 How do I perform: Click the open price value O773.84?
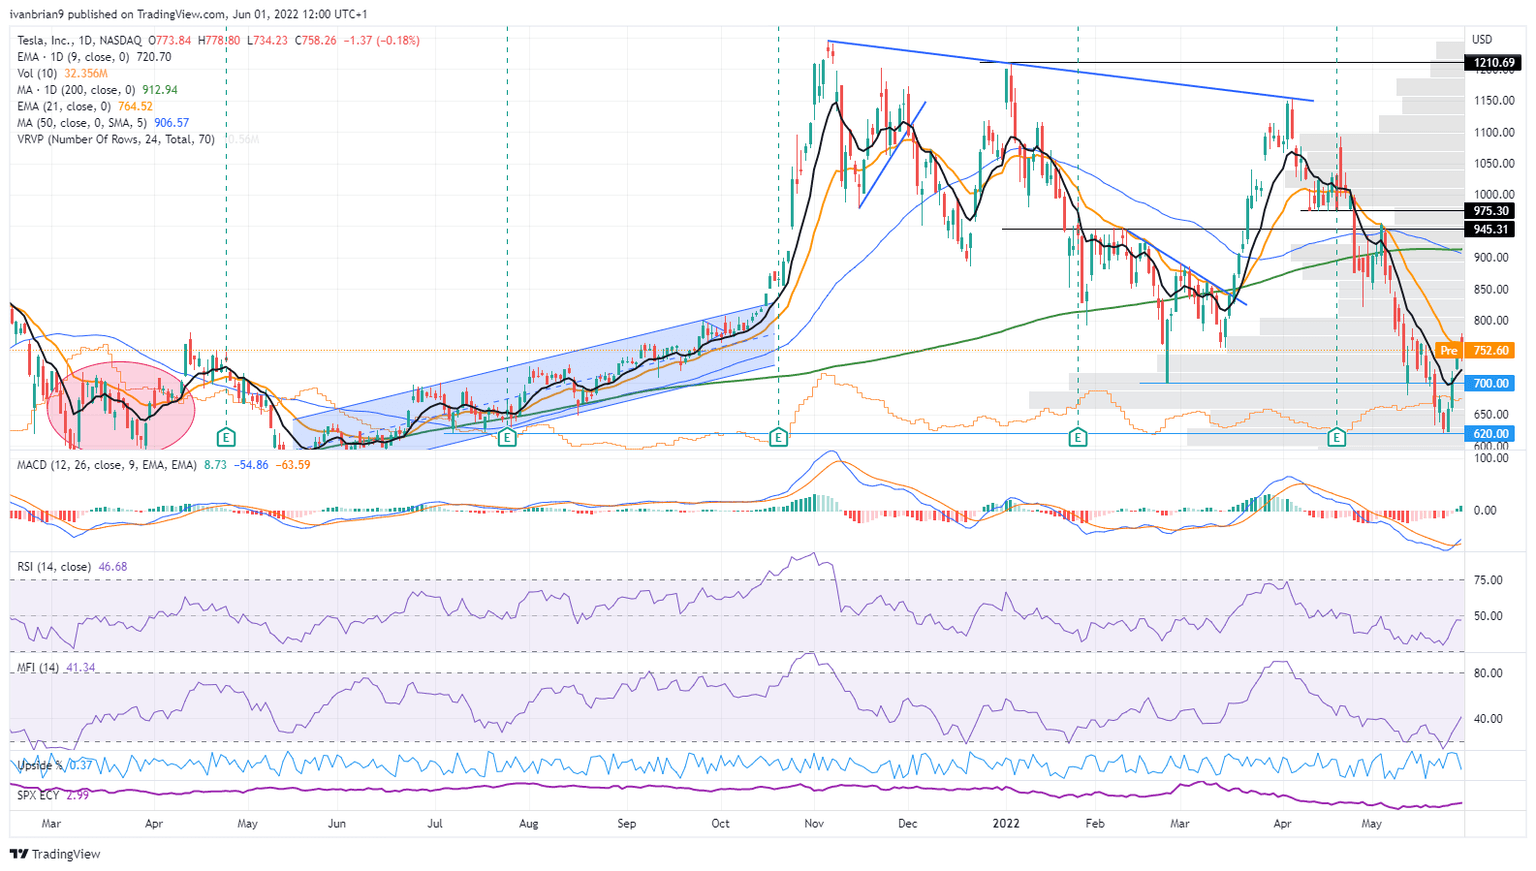coord(170,41)
